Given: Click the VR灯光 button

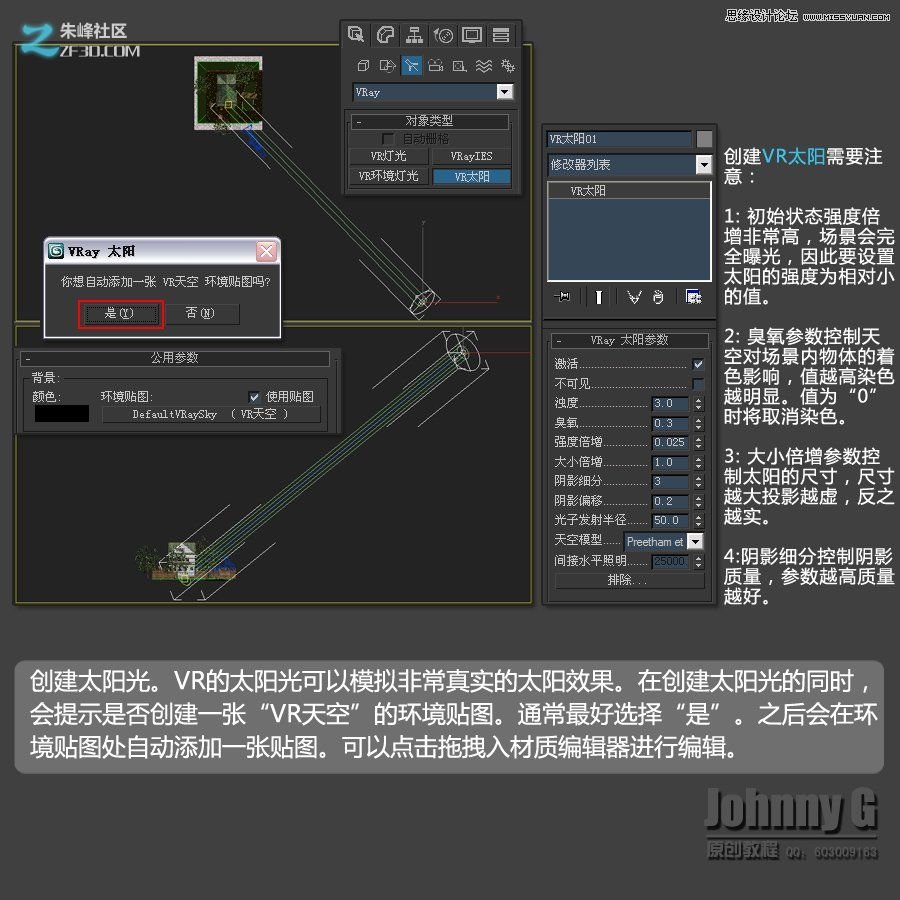Looking at the screenshot, I should click(389, 156).
